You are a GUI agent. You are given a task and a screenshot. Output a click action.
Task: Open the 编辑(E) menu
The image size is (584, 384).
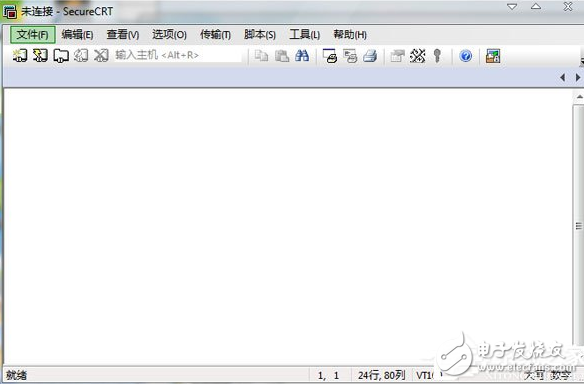coord(77,35)
